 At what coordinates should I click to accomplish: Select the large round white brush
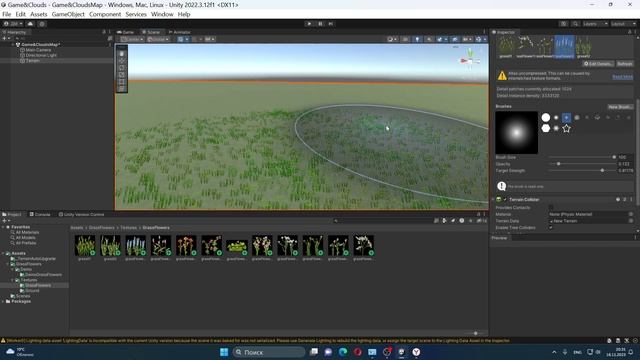(546, 118)
